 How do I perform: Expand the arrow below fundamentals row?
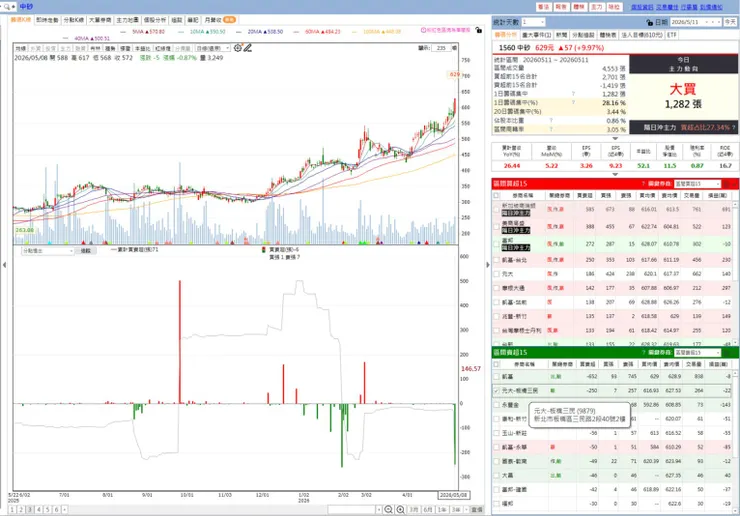tap(615, 174)
